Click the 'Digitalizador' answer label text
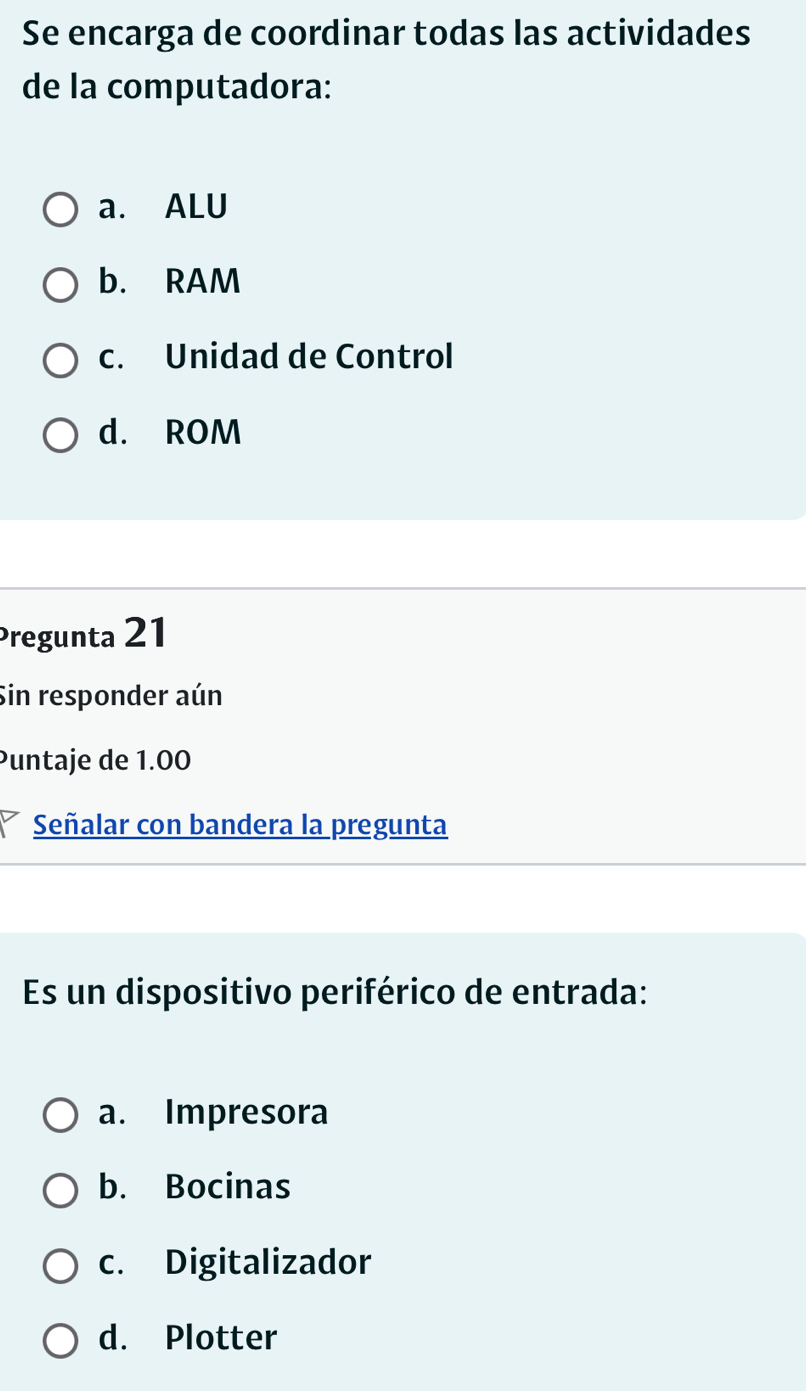 268,1262
